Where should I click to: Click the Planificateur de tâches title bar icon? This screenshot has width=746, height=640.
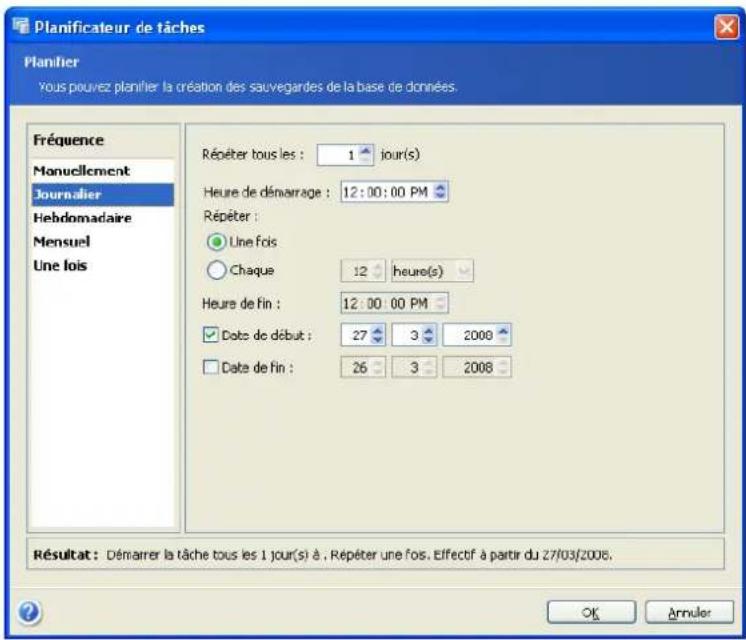[21, 26]
